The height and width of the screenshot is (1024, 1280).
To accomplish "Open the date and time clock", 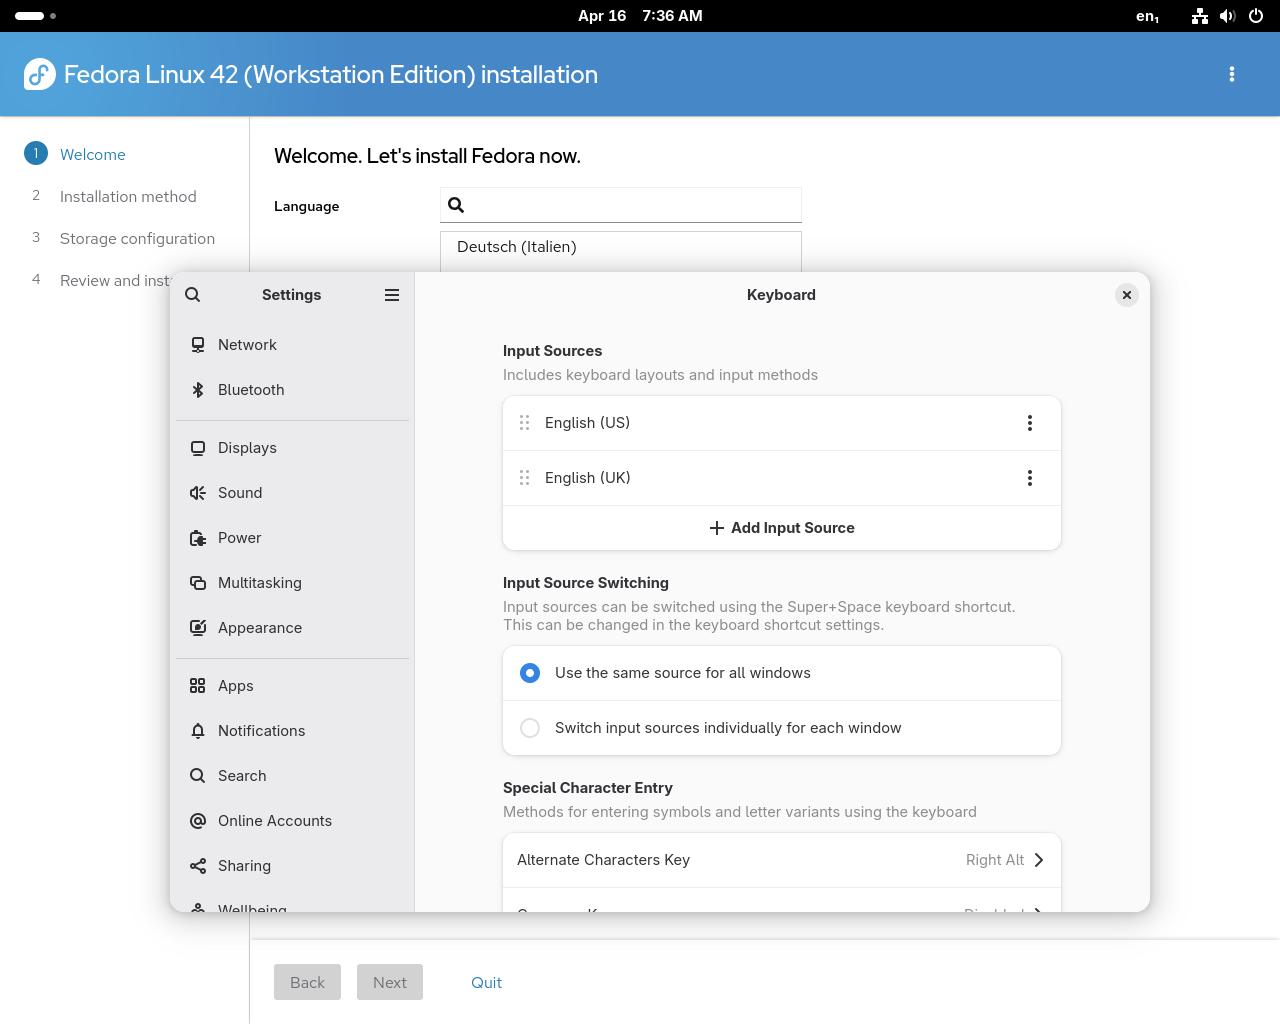I will pyautogui.click(x=640, y=16).
